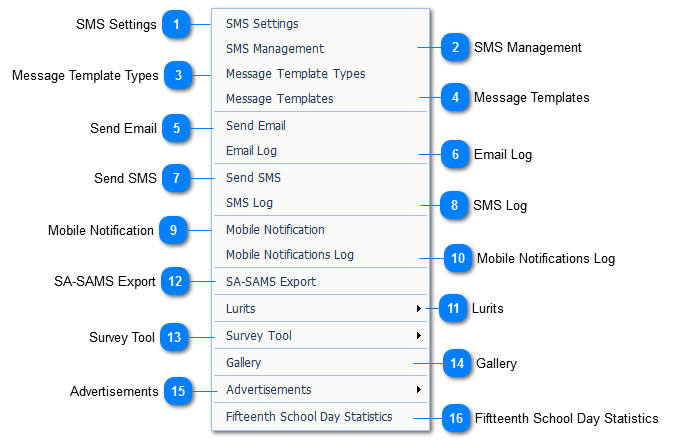
Task: Choose SMS Management from the menu
Action: [274, 48]
